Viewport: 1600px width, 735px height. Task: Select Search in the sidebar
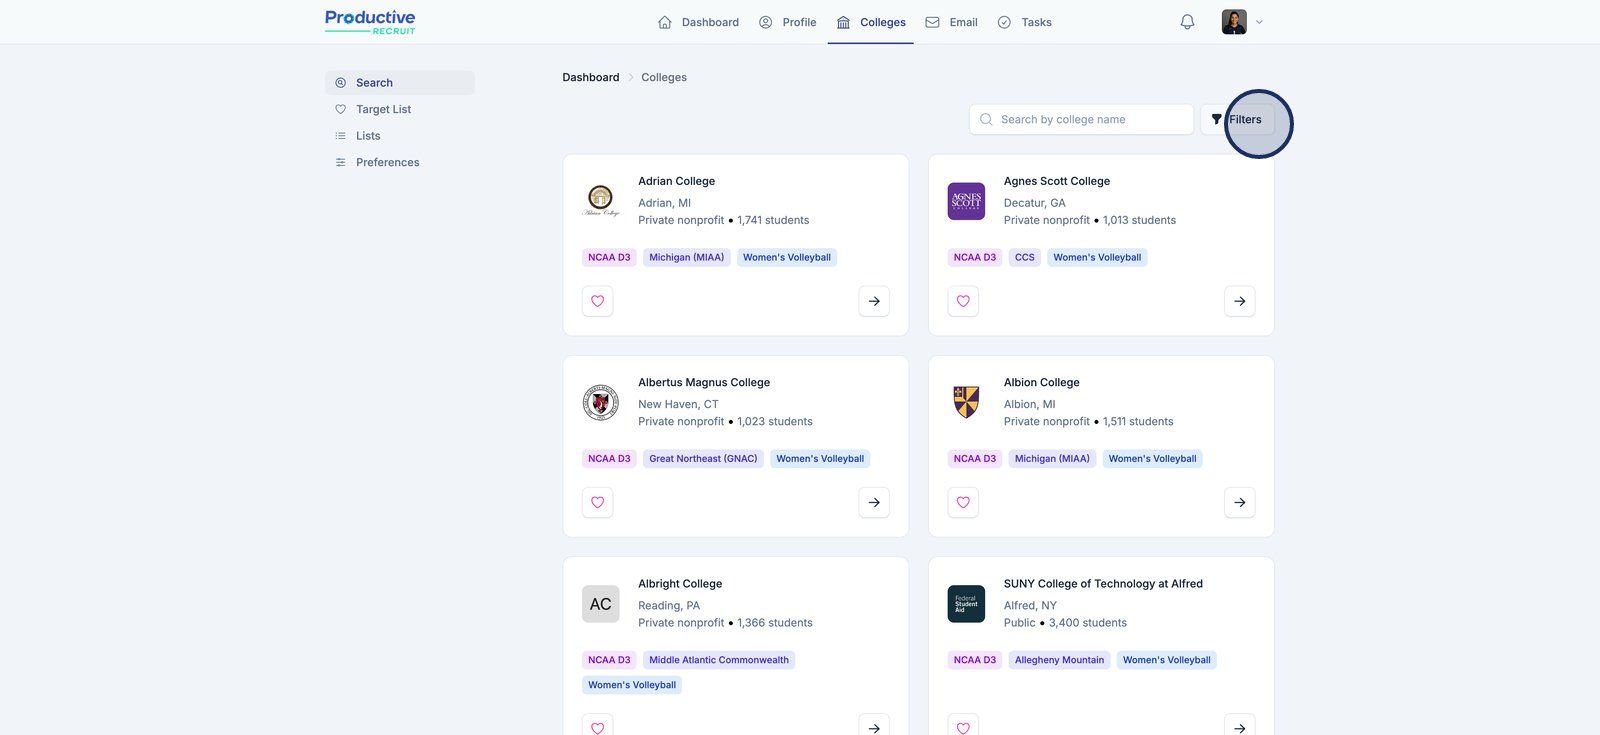point(400,83)
